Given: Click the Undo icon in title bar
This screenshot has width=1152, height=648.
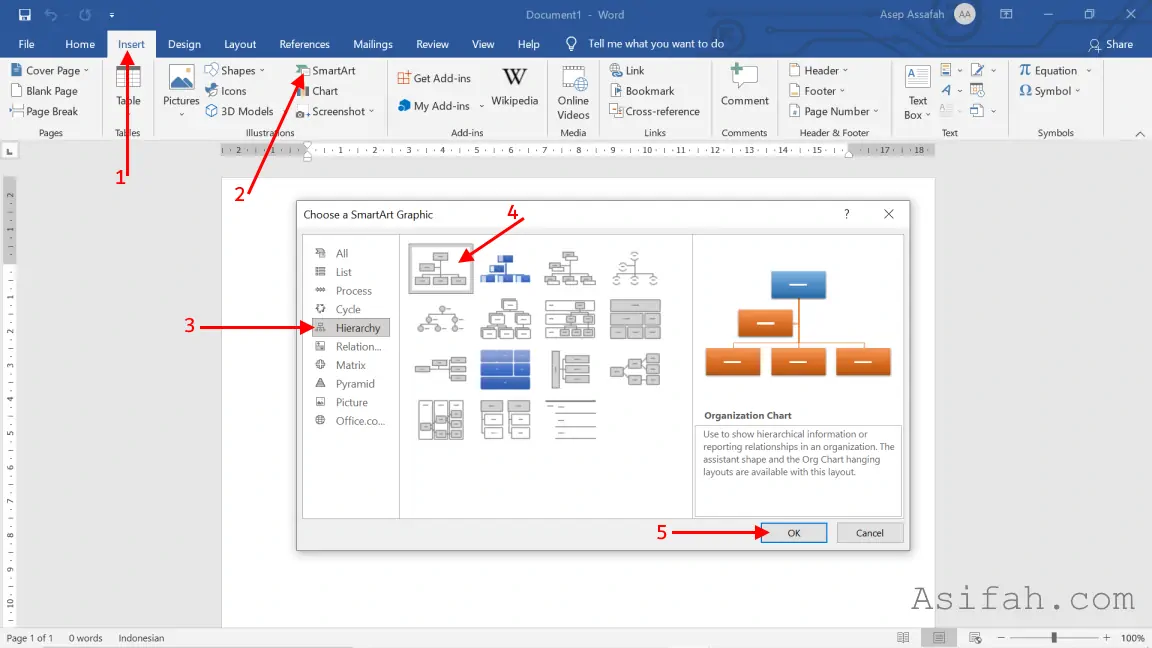Looking at the screenshot, I should [x=51, y=15].
